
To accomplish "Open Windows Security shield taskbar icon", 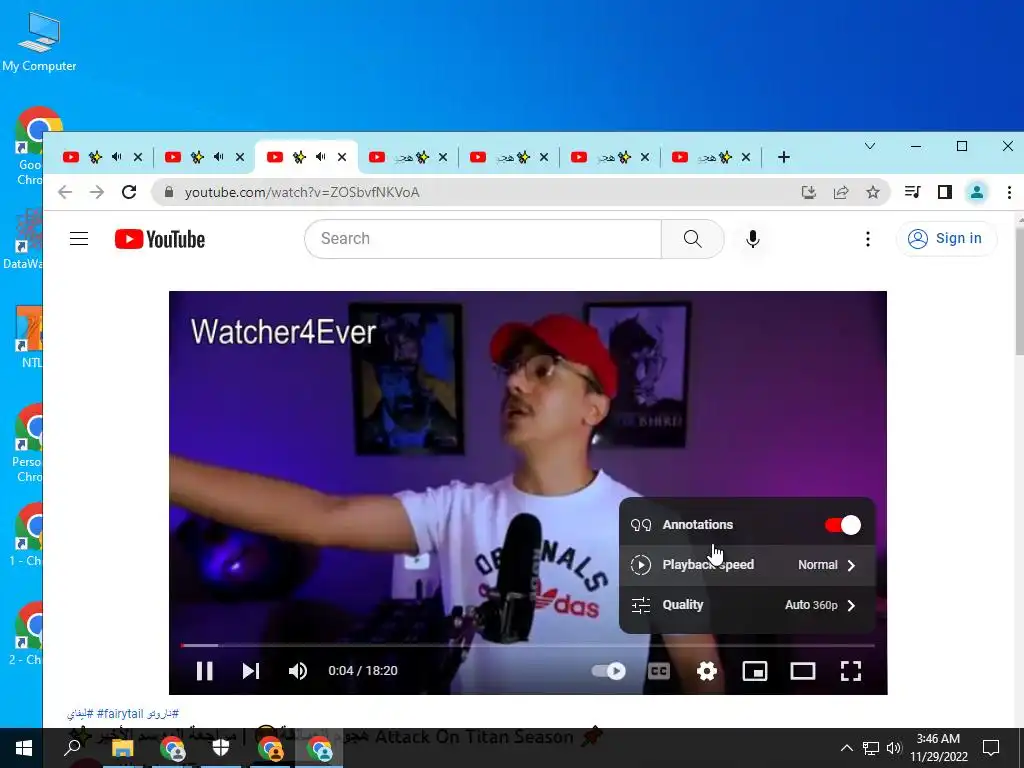I will tap(221, 748).
